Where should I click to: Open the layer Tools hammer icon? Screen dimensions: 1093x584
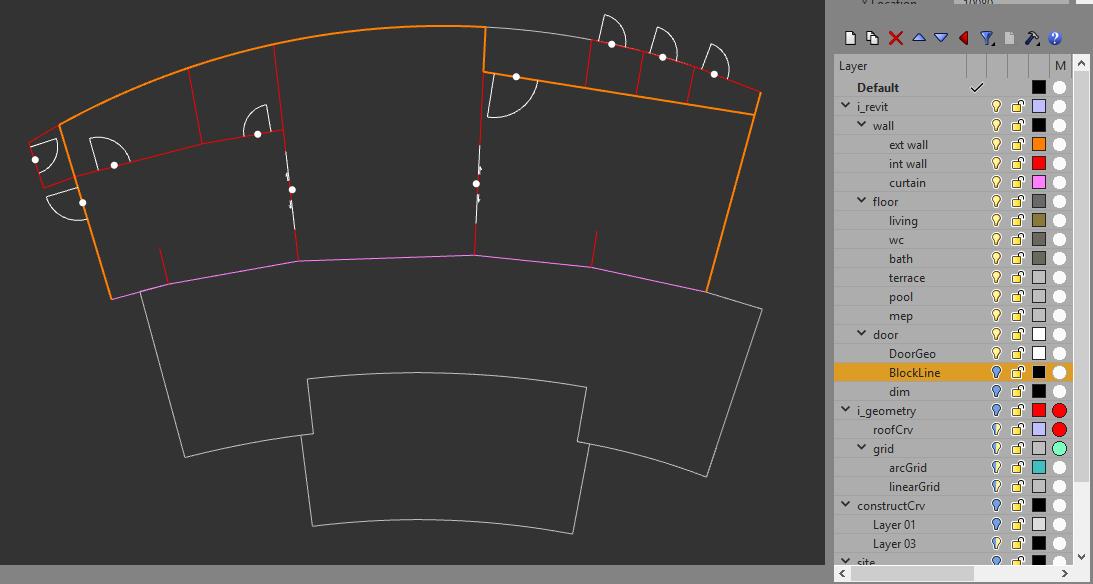coord(1032,38)
